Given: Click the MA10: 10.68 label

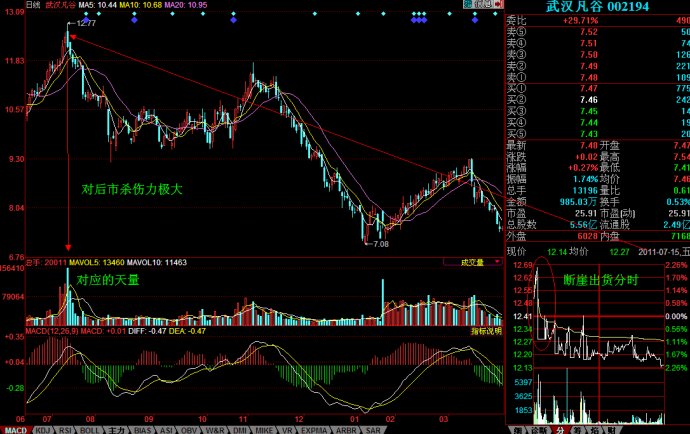Looking at the screenshot, I should point(141,5).
